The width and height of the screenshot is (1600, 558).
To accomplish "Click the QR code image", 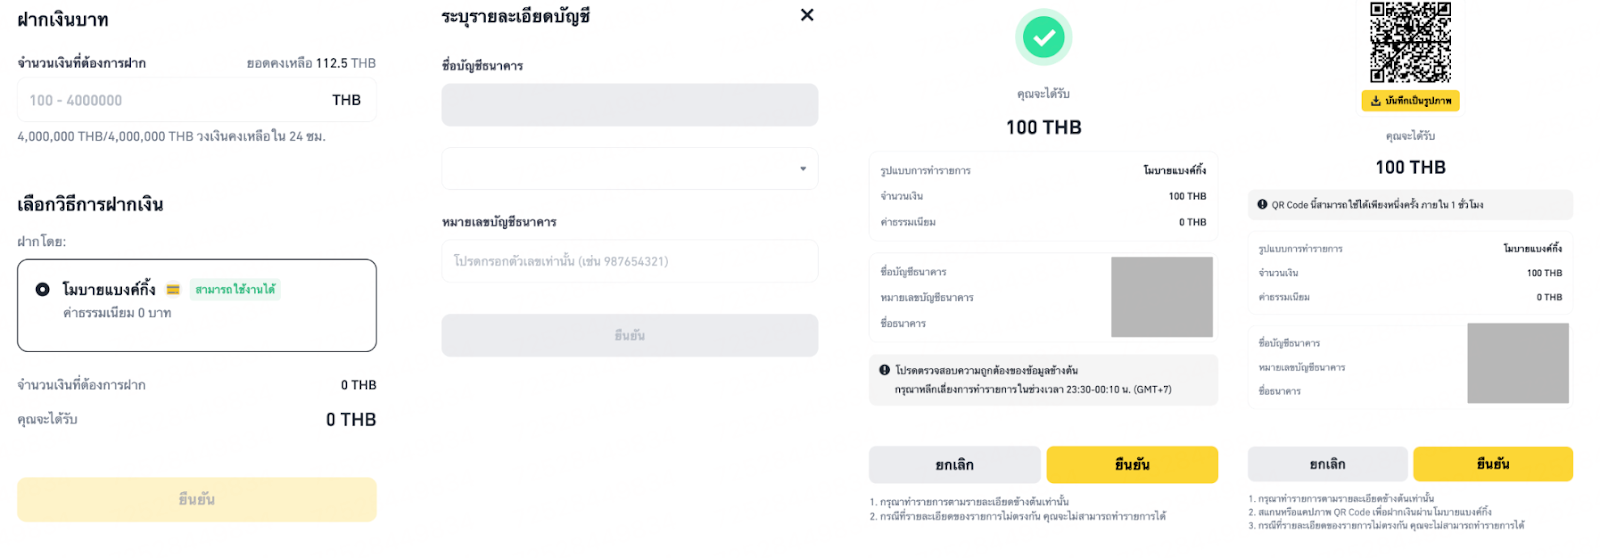I will pos(1410,42).
